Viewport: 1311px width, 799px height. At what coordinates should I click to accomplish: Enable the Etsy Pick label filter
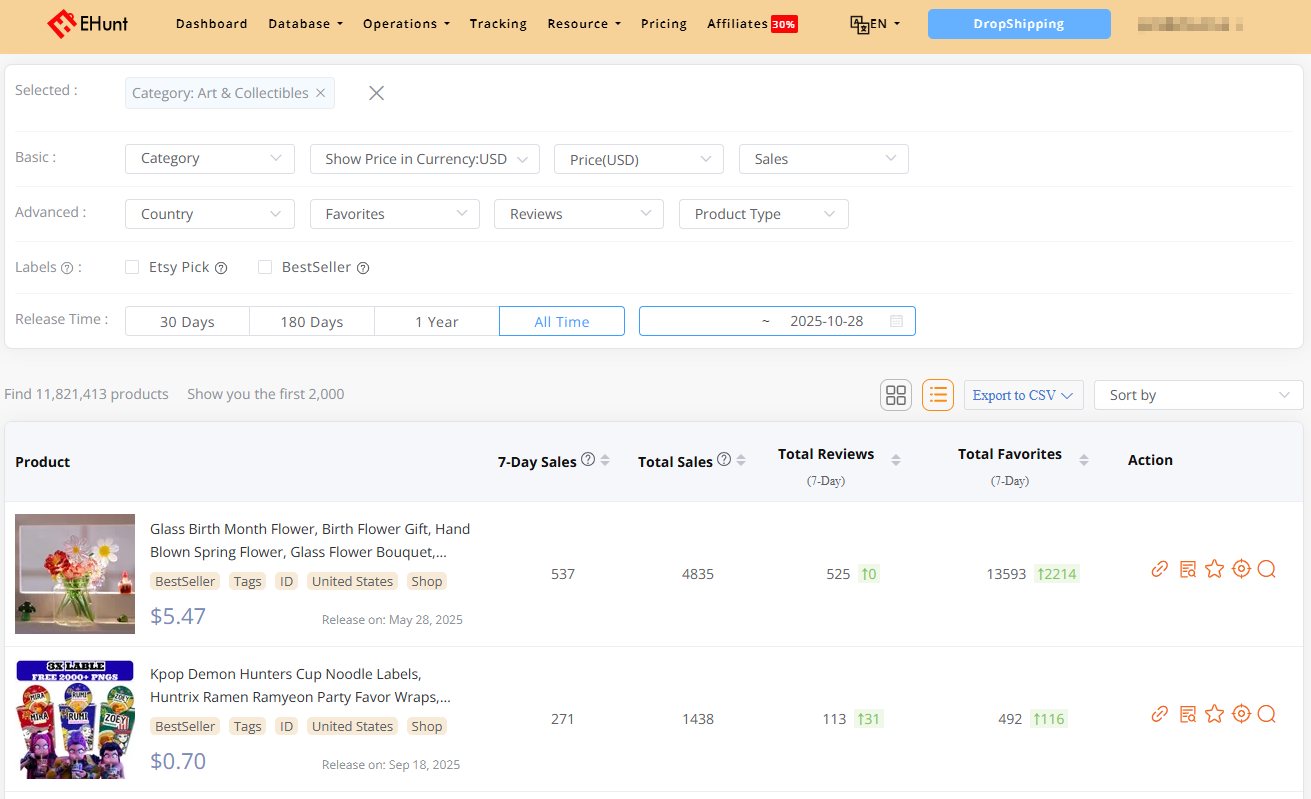(x=132, y=267)
